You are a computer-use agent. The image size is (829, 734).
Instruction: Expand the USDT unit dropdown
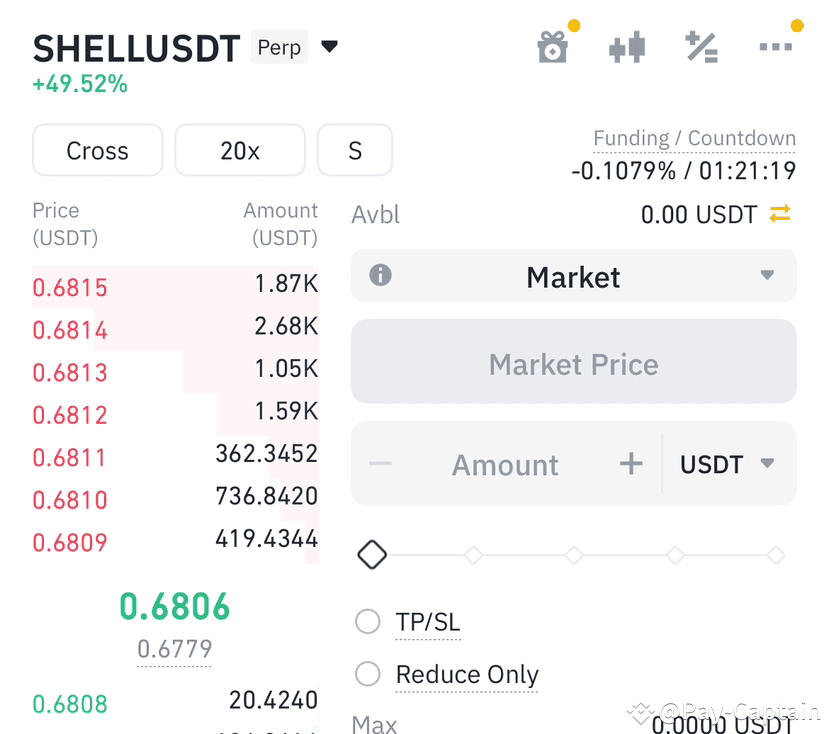pos(730,463)
